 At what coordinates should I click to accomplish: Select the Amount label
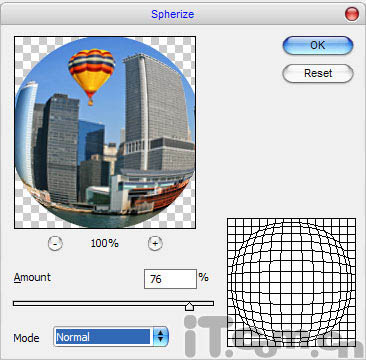point(32,277)
